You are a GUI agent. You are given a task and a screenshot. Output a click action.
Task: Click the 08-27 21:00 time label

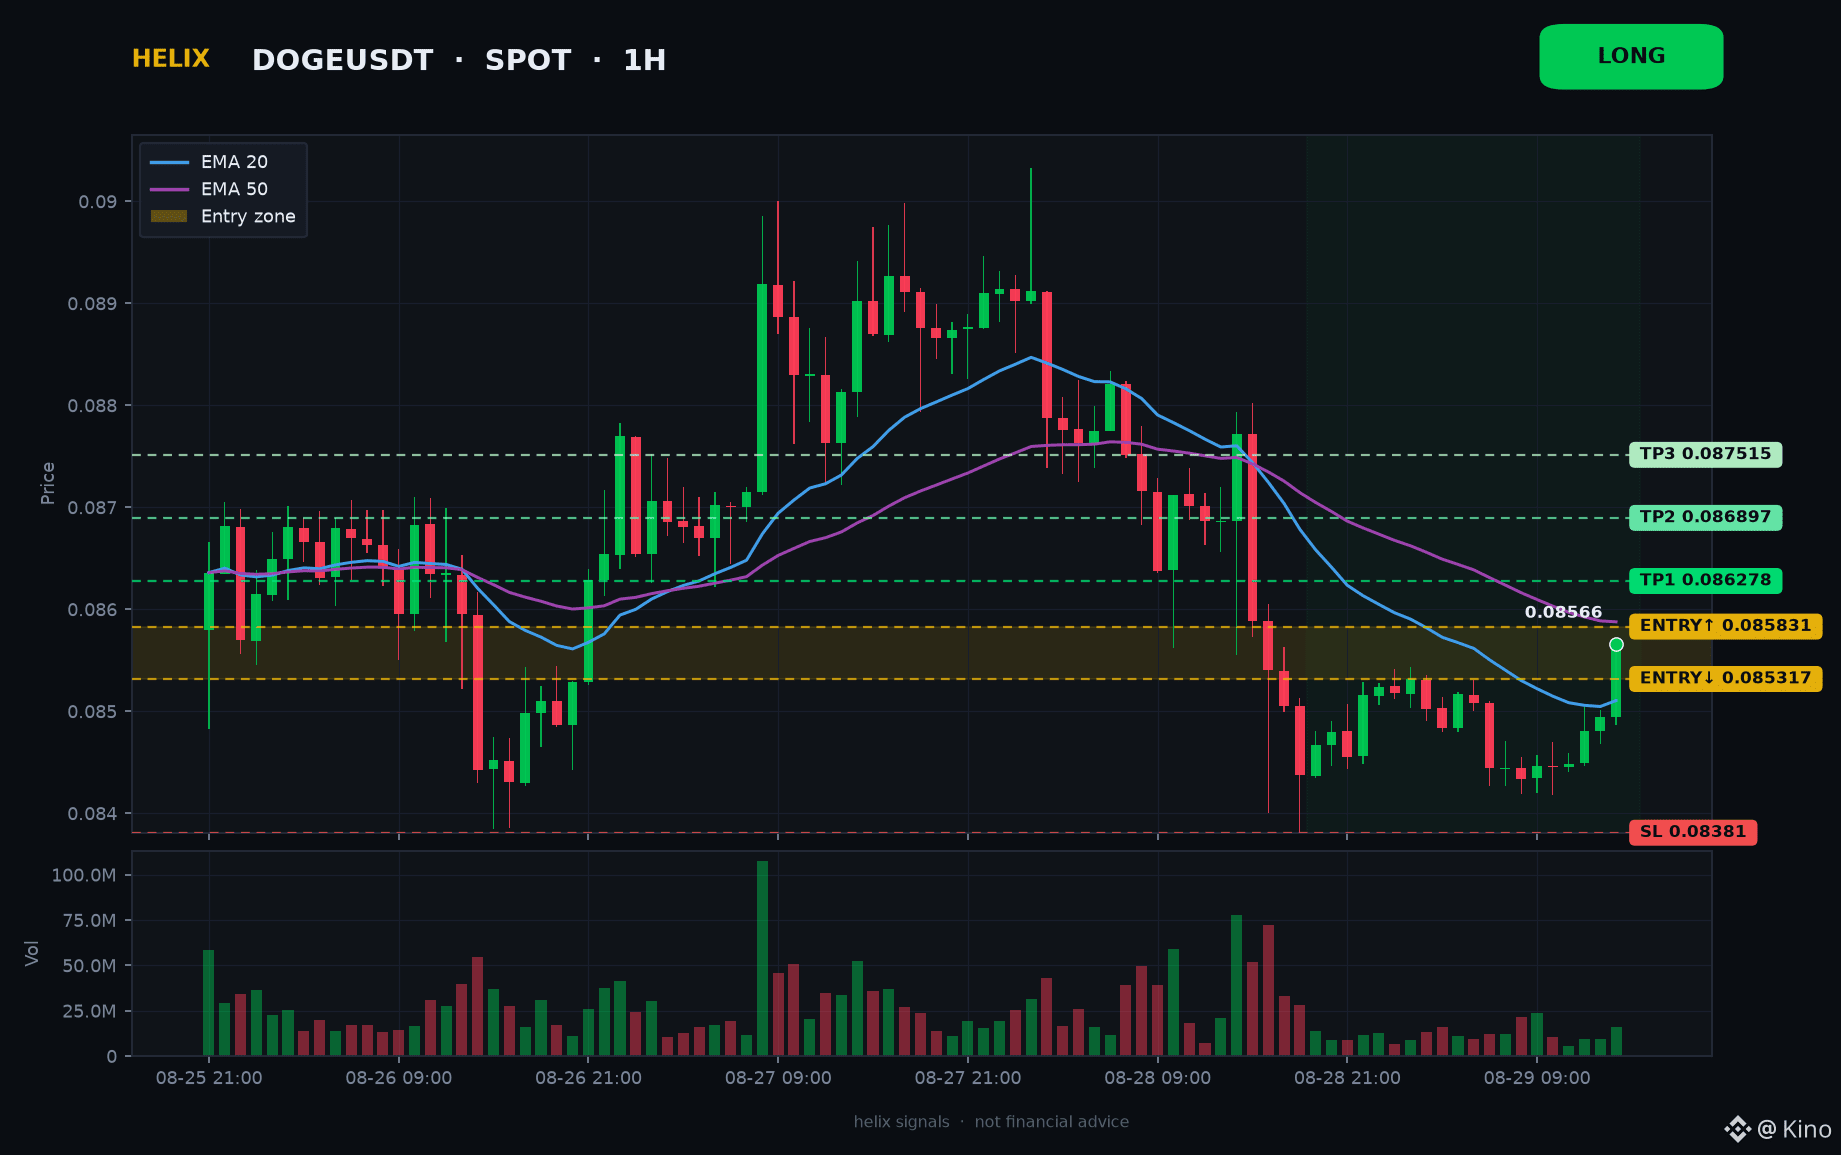tap(968, 1078)
